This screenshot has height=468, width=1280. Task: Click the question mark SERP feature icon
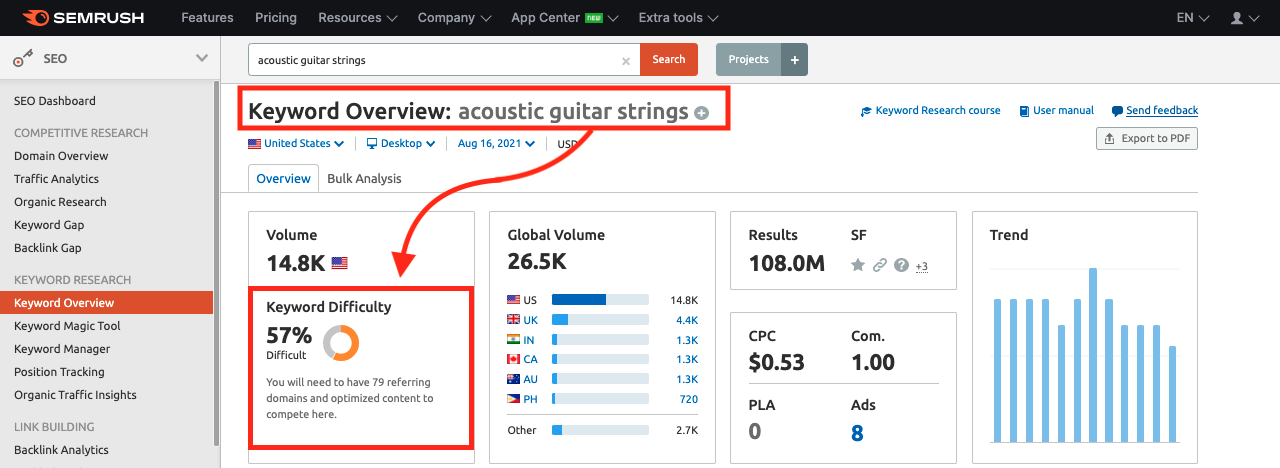click(x=901, y=265)
